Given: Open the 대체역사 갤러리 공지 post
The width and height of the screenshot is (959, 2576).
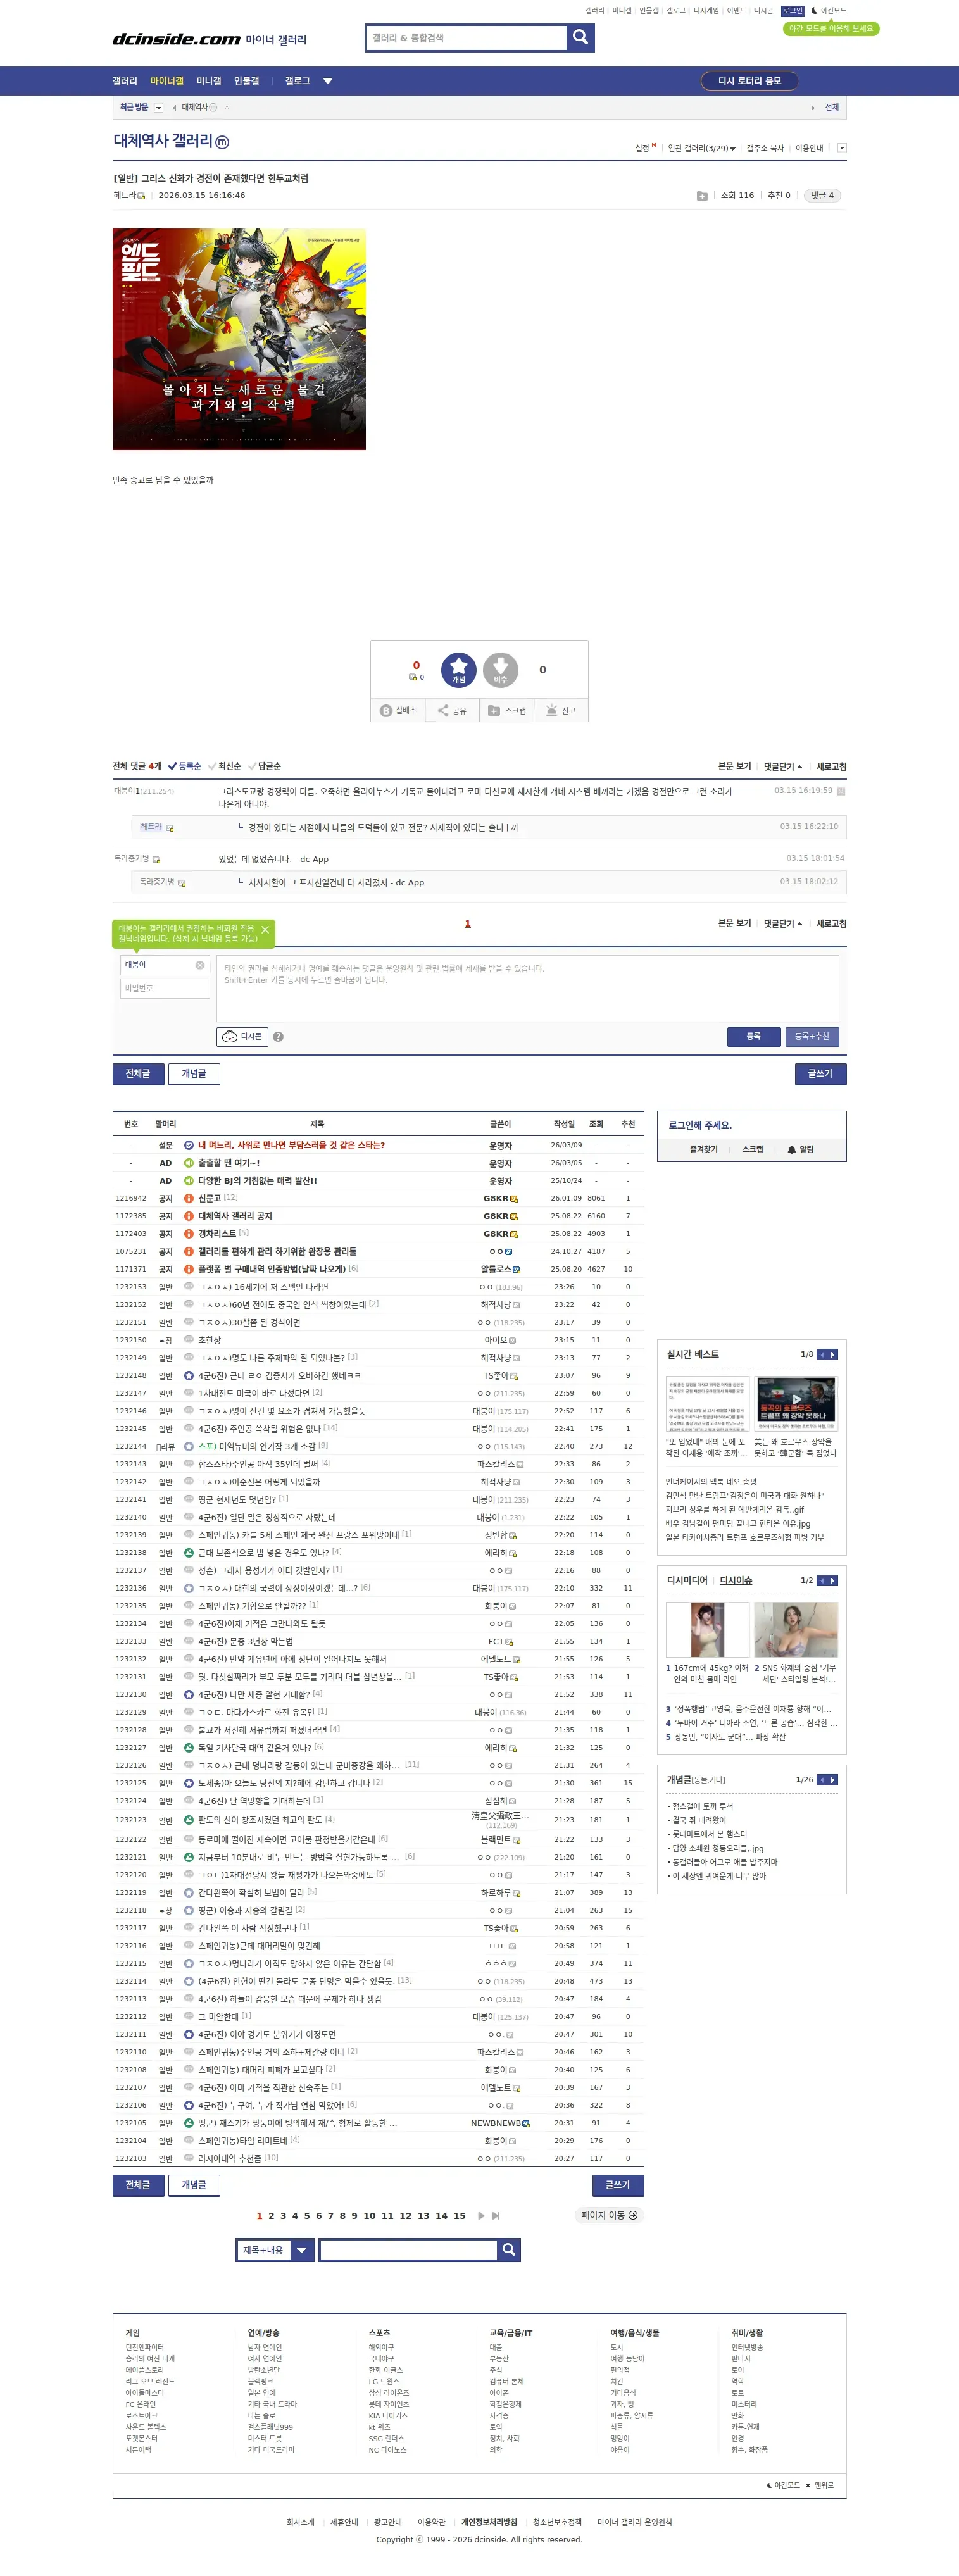Looking at the screenshot, I should coord(235,1216).
